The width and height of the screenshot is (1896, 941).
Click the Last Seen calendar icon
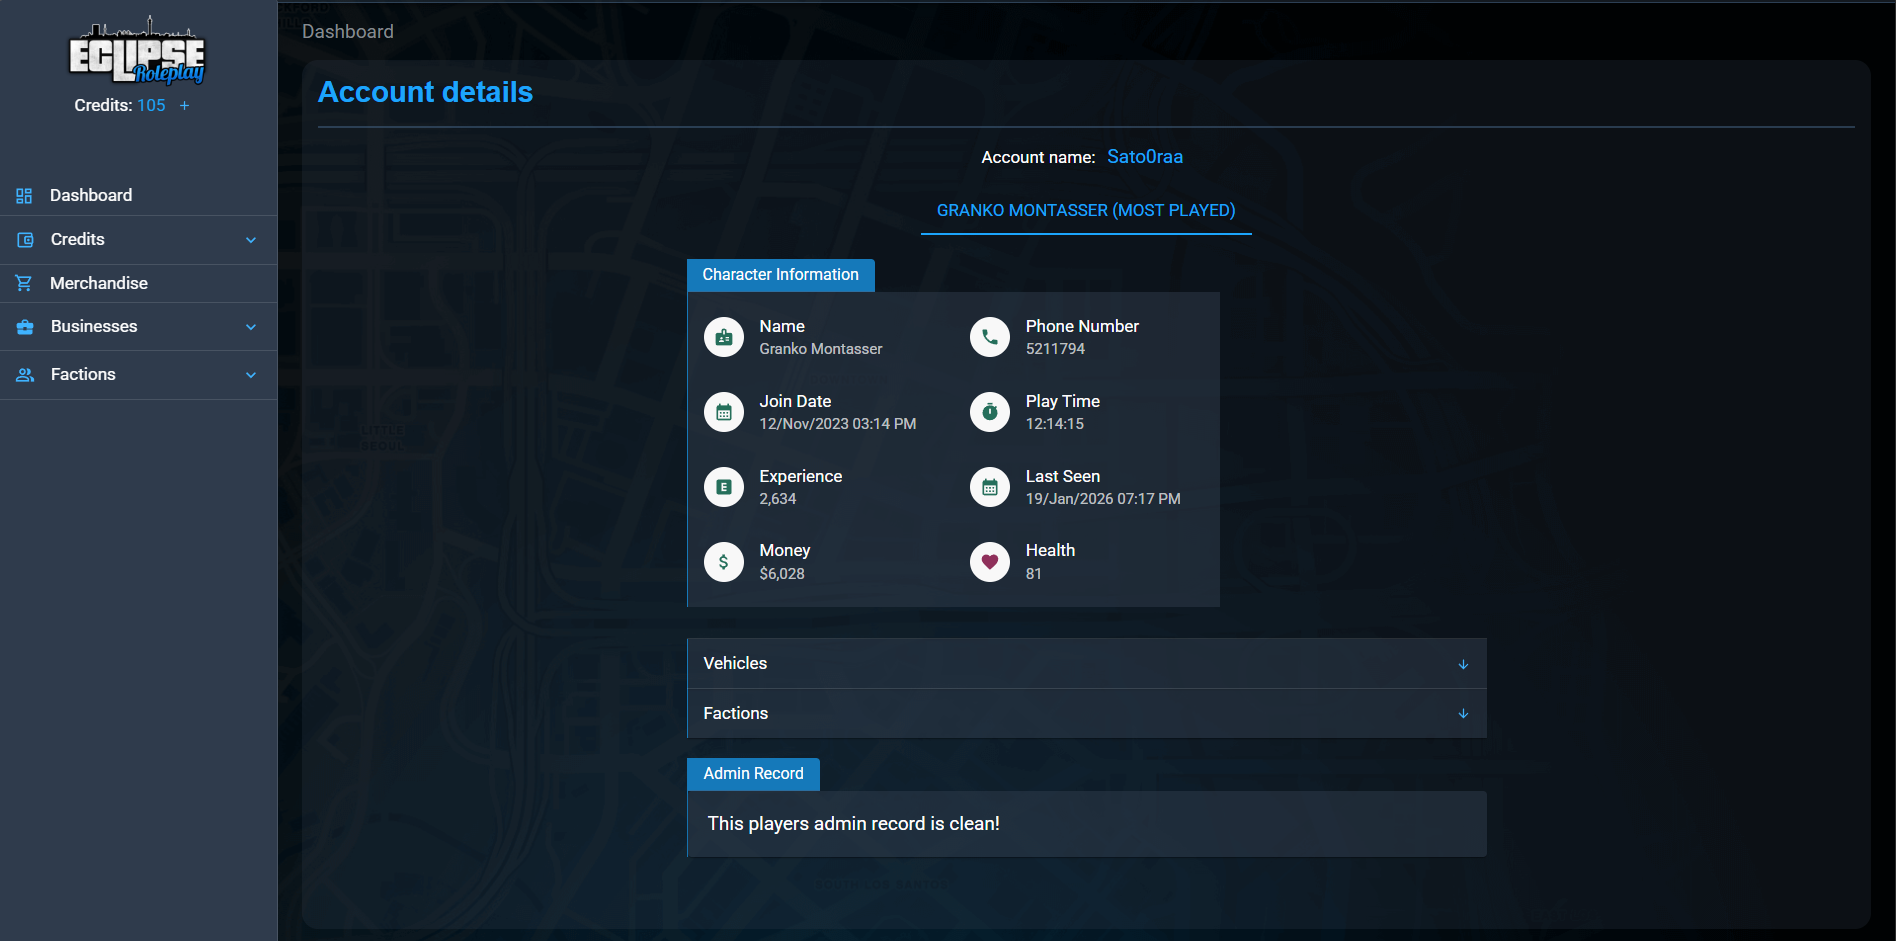point(990,487)
